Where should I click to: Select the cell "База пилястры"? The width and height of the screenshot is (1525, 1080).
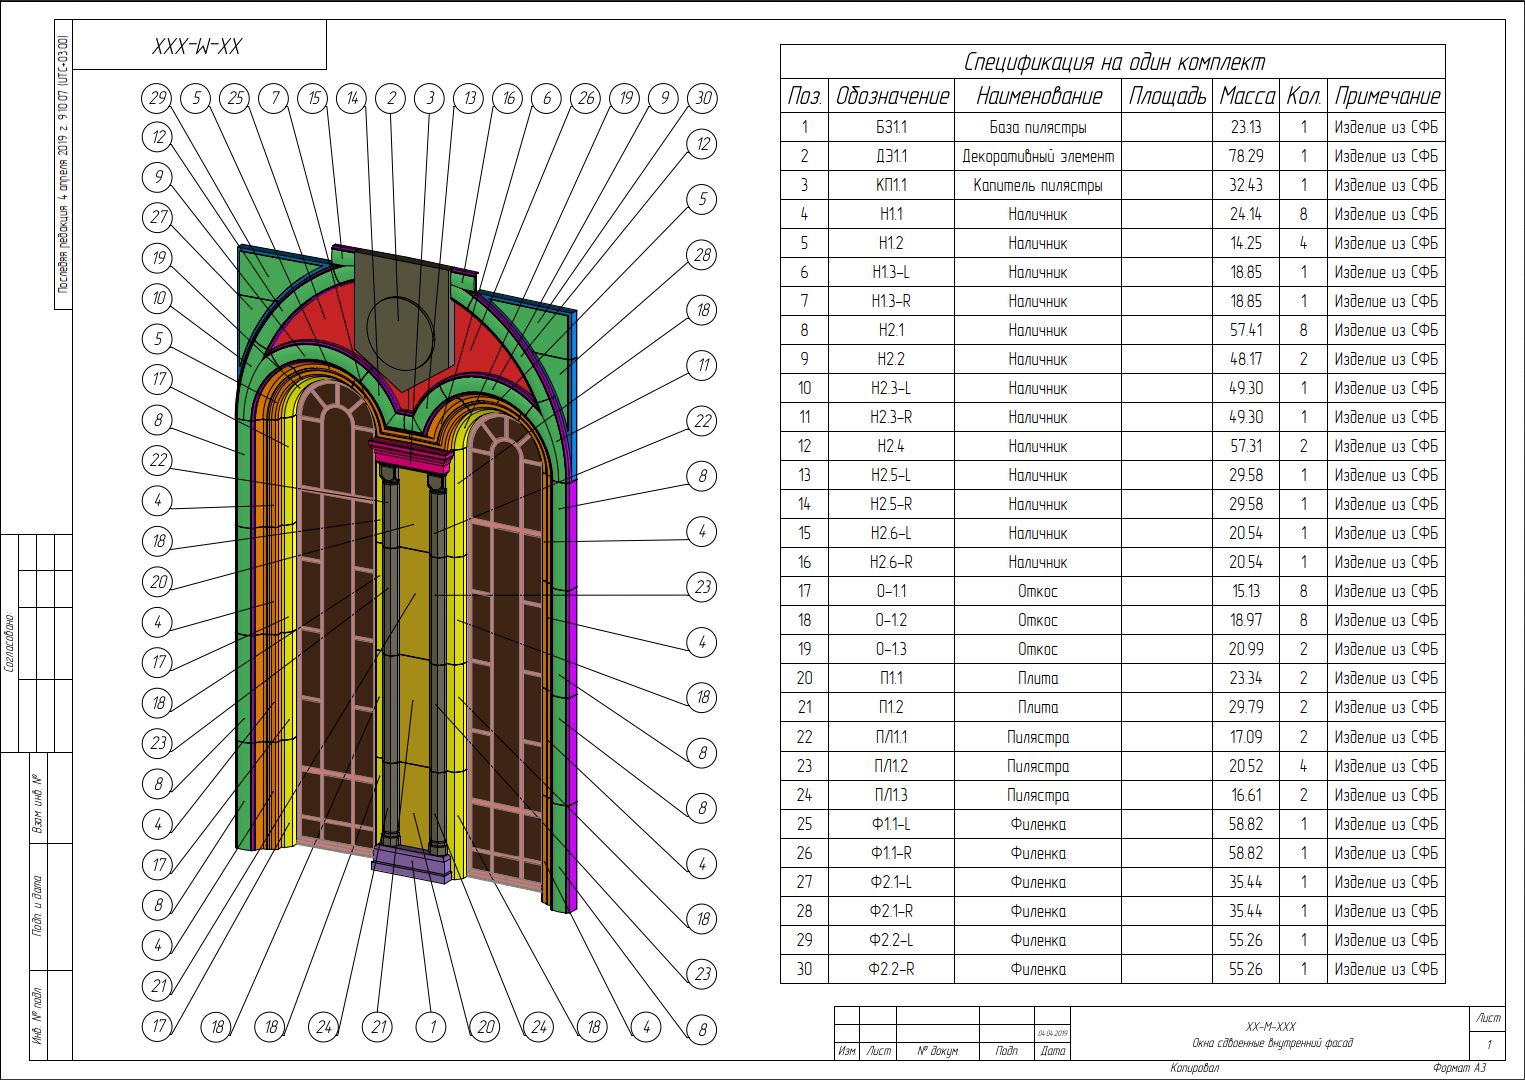pyautogui.click(x=1038, y=127)
